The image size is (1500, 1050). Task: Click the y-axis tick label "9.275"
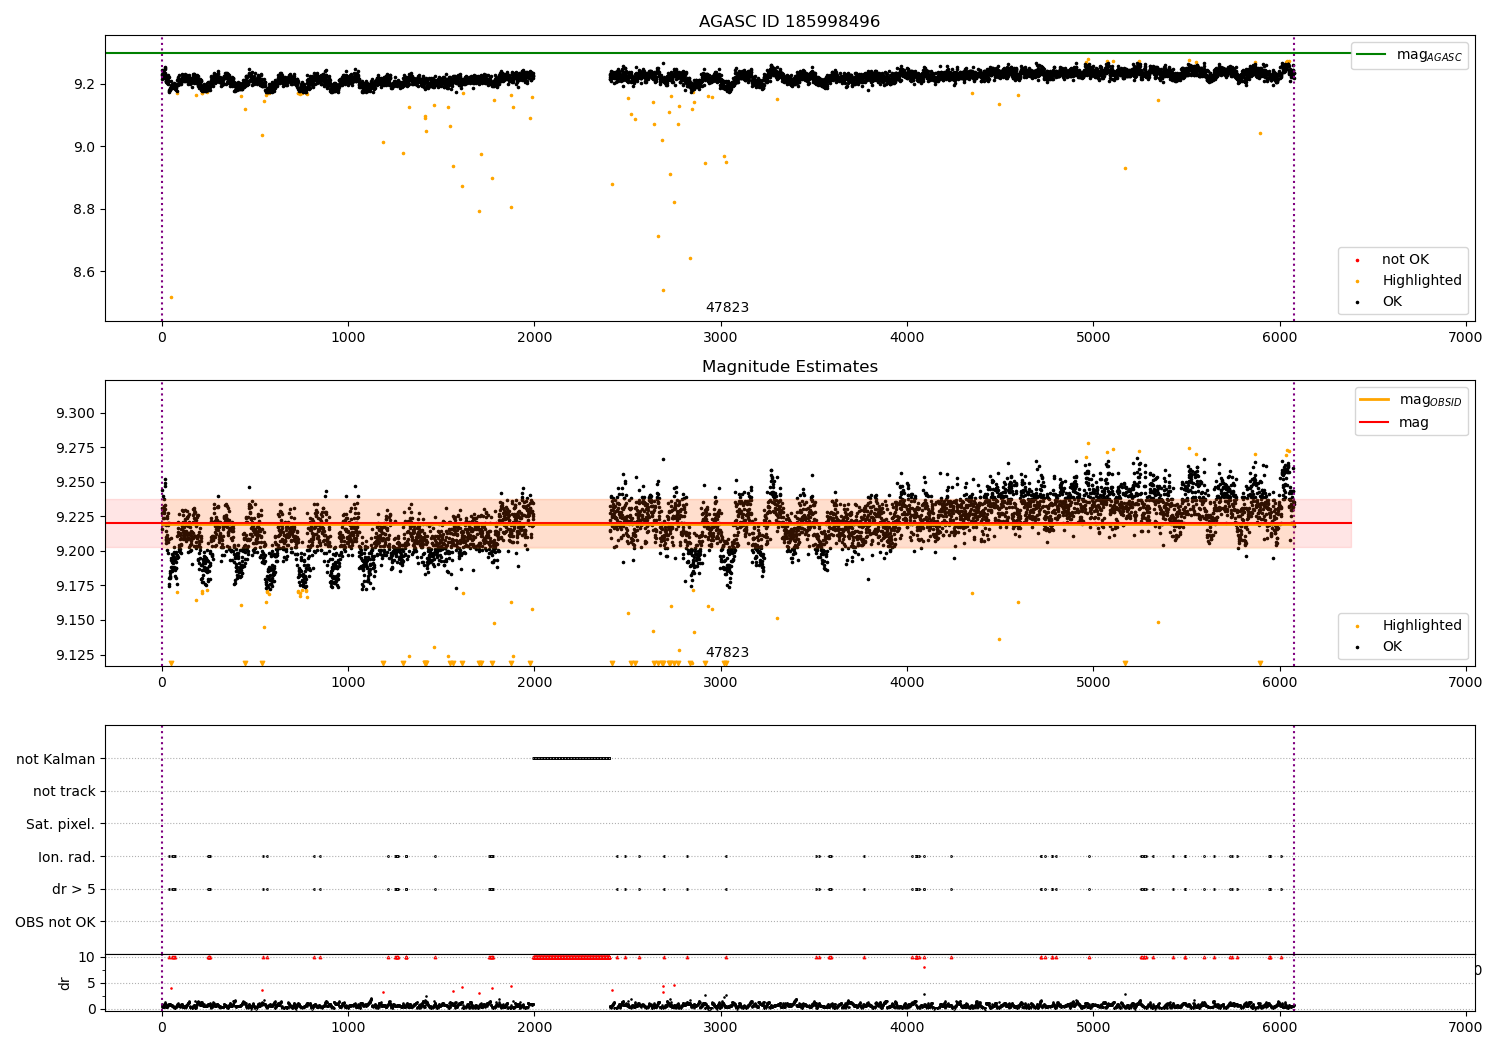pos(76,448)
